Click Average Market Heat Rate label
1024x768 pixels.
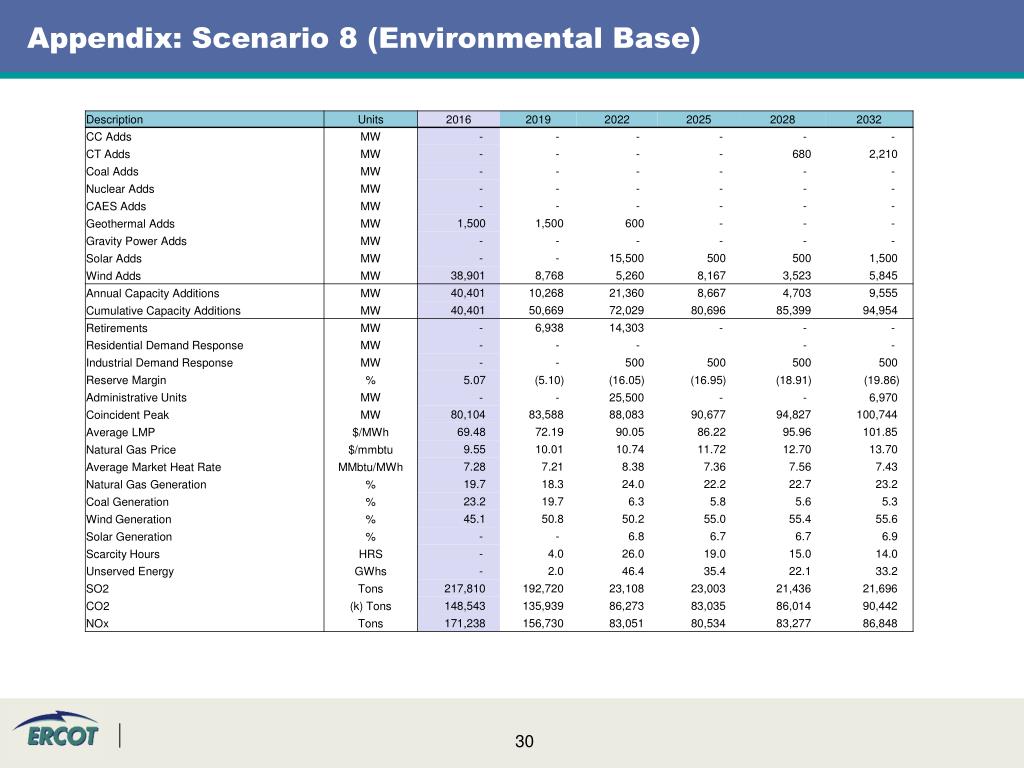[153, 467]
